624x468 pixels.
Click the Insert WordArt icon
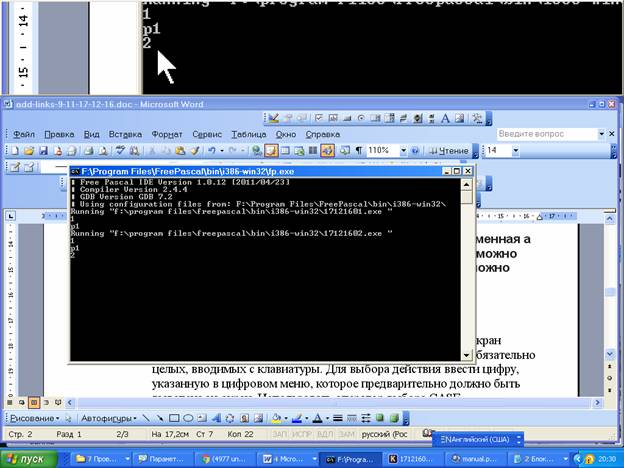pyautogui.click(x=216, y=418)
